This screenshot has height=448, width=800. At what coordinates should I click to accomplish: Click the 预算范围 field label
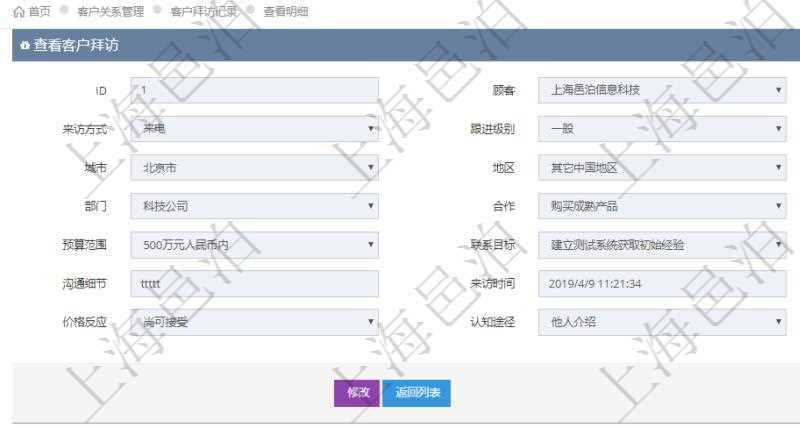[85, 245]
